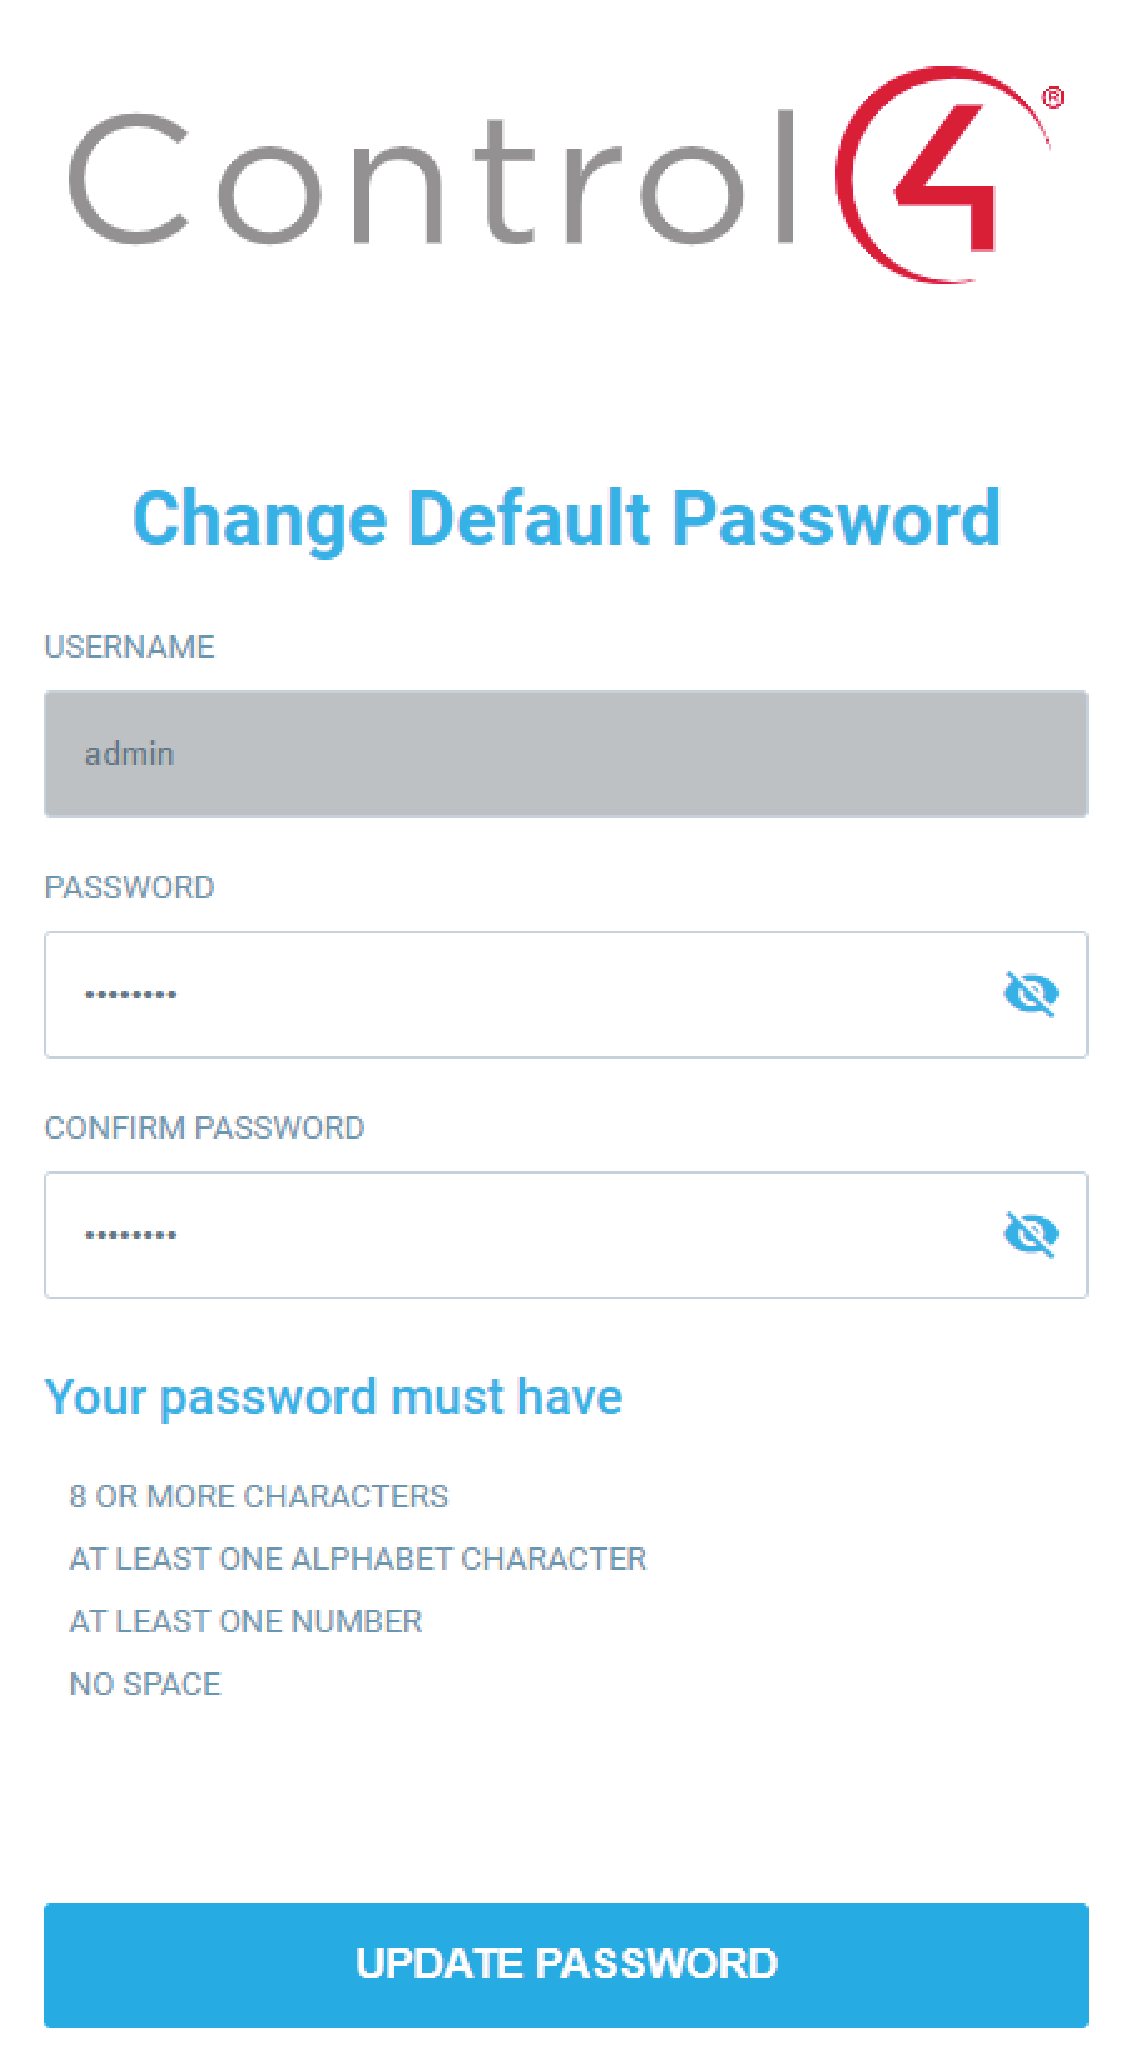Select the AT LEAST ONE ALPHABET CHARACTER requirement
Screen dimensions: 1139x2064
click(358, 1559)
